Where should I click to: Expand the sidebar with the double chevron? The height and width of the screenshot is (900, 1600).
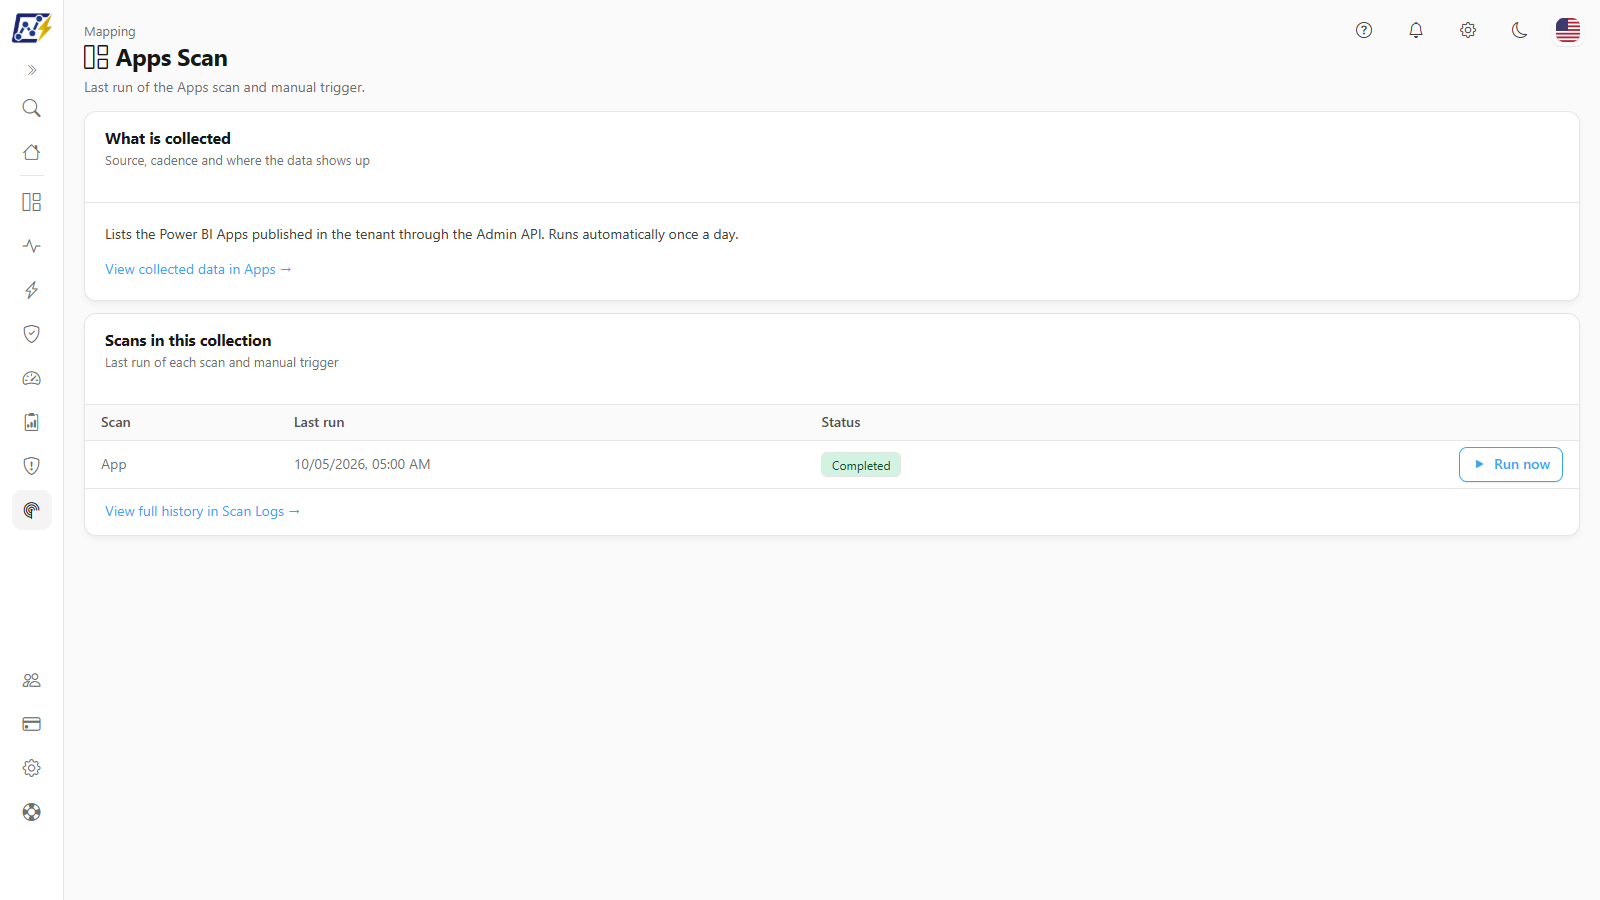(x=32, y=70)
